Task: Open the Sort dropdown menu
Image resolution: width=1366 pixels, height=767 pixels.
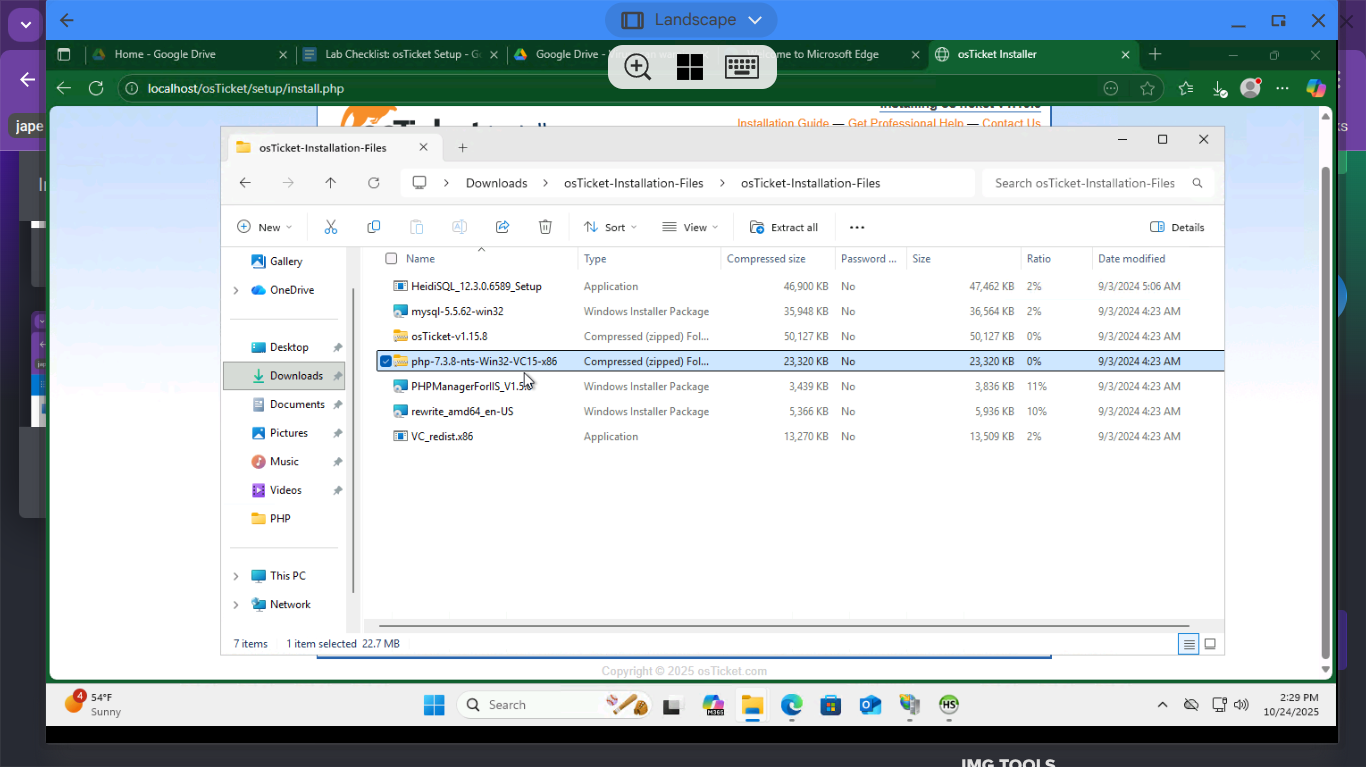Action: (610, 227)
